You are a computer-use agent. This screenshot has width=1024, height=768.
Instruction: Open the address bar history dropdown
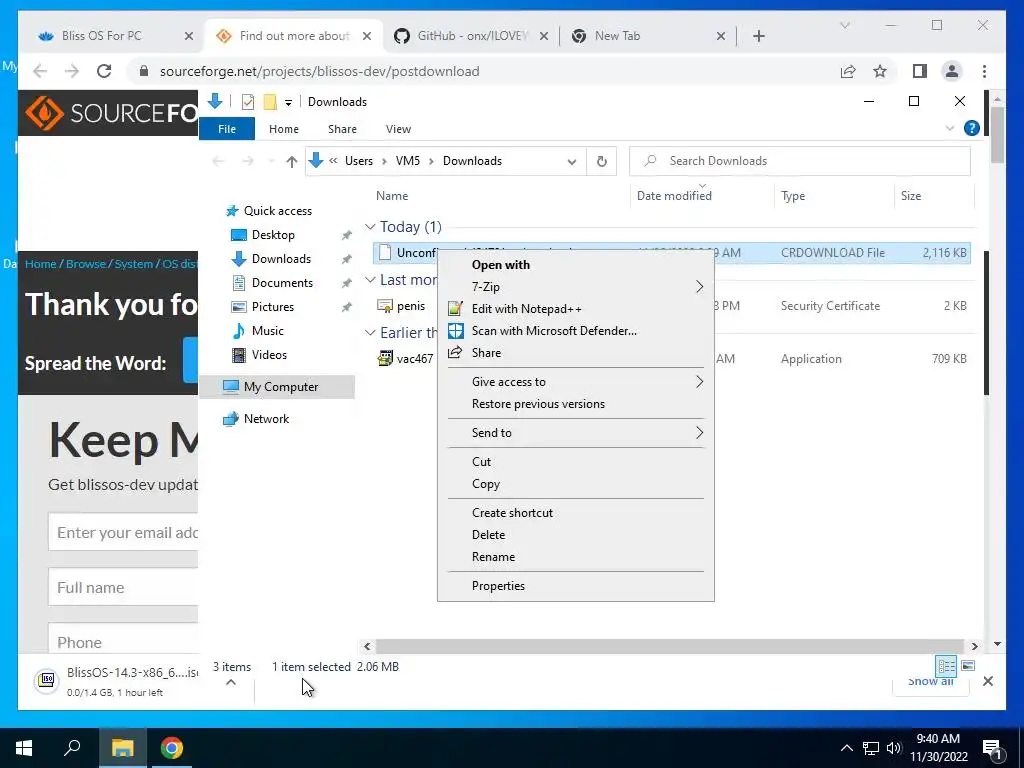[571, 162]
